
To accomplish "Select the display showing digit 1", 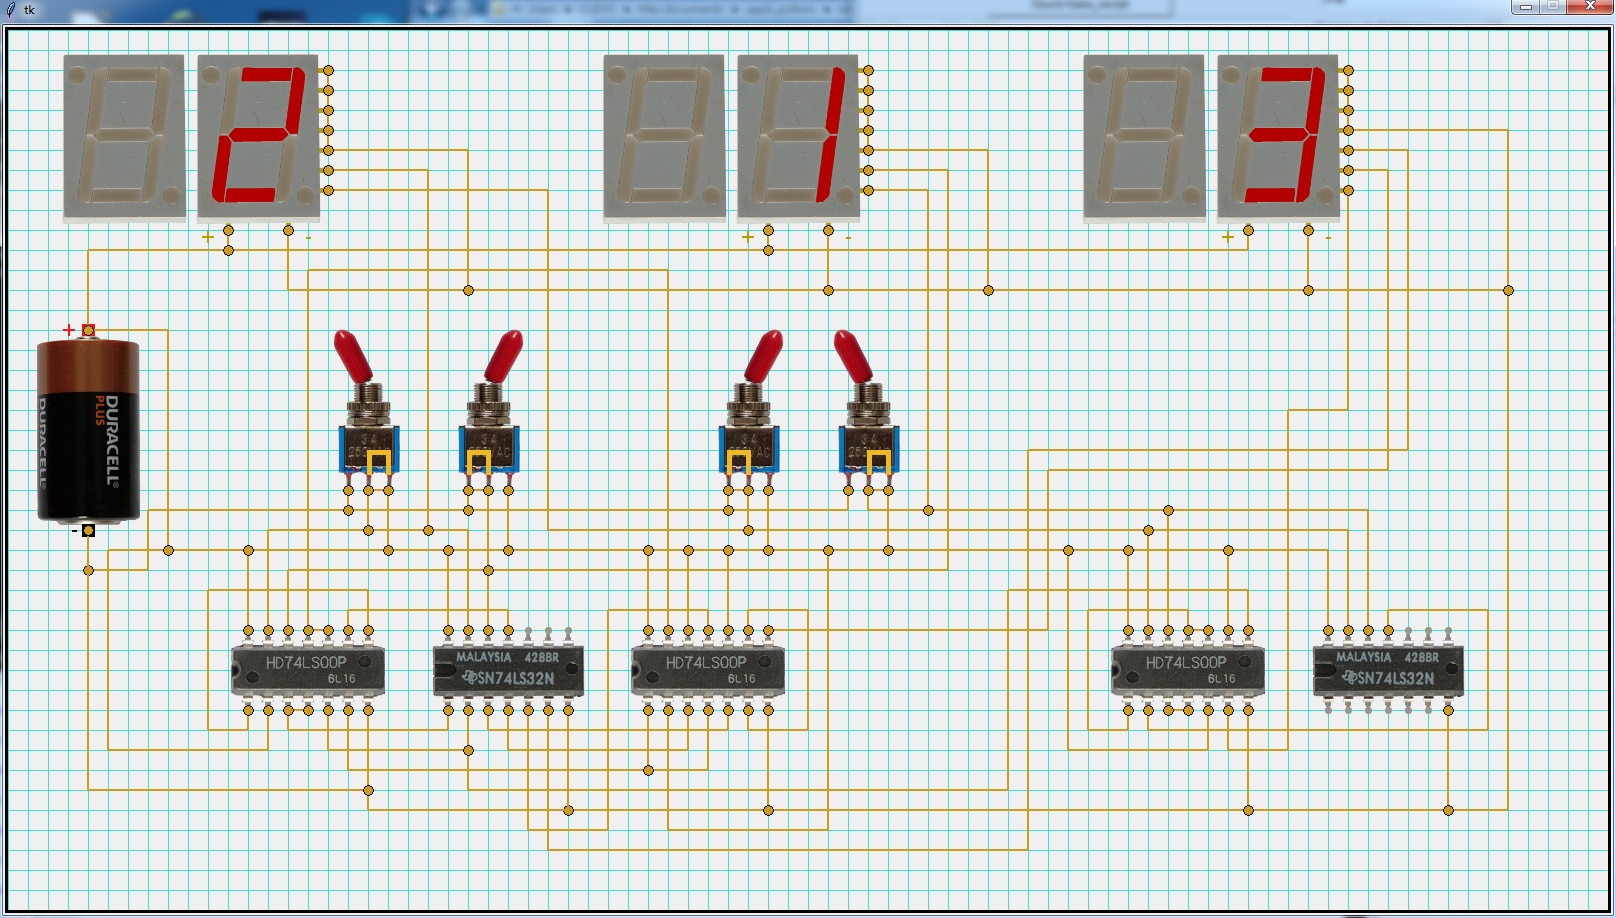I will pyautogui.click(x=798, y=137).
